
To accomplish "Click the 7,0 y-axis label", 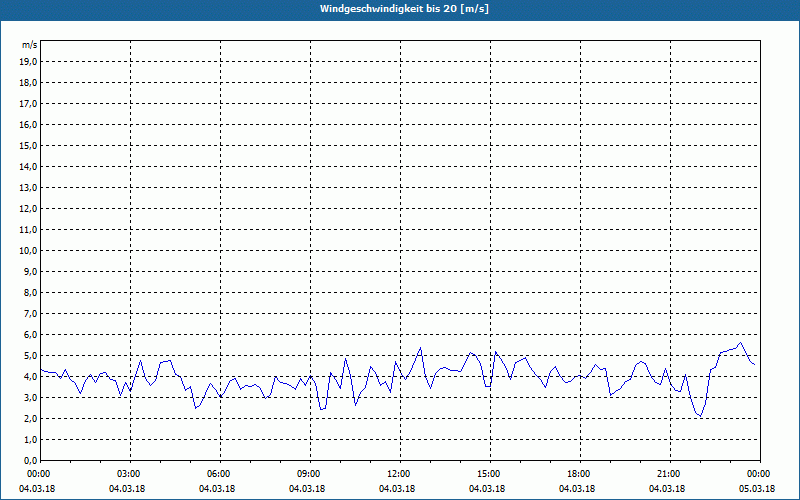I will pos(31,313).
